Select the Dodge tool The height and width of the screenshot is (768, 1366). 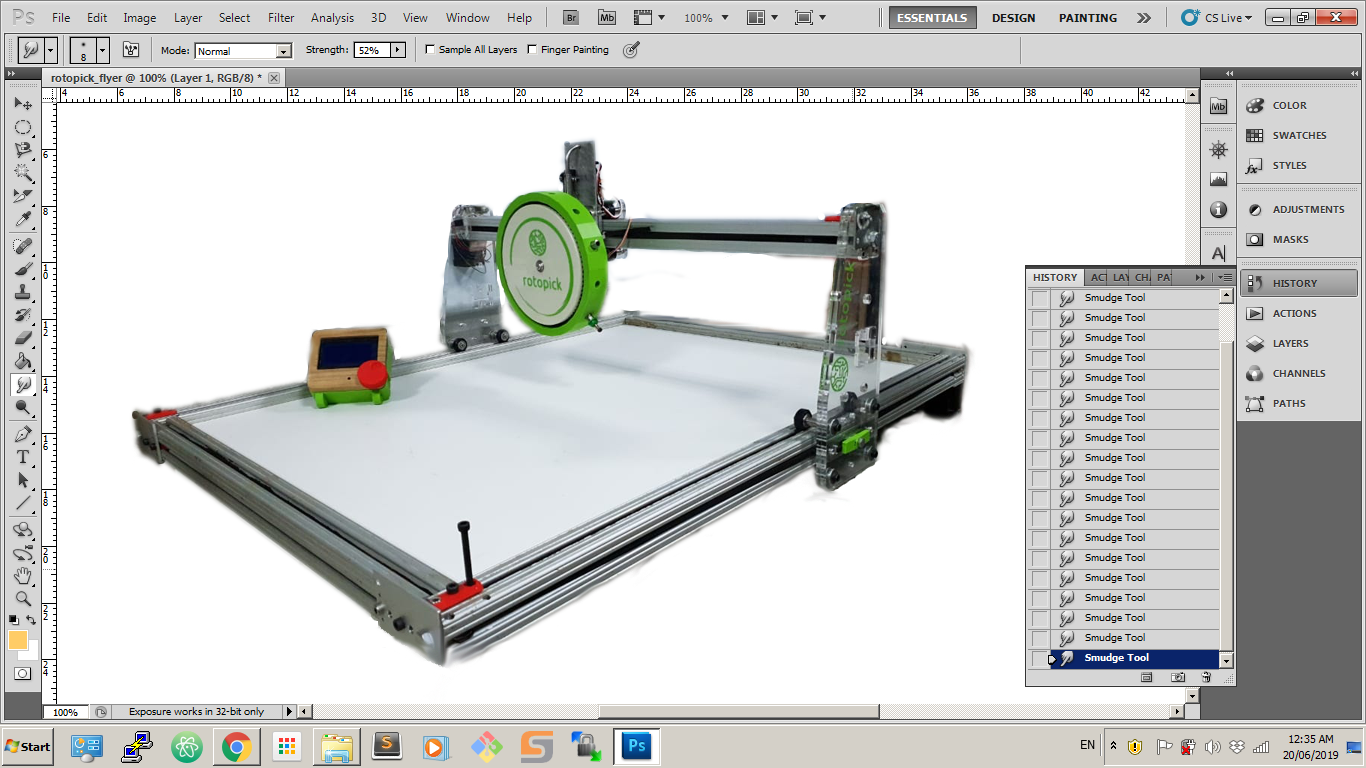tap(23, 407)
